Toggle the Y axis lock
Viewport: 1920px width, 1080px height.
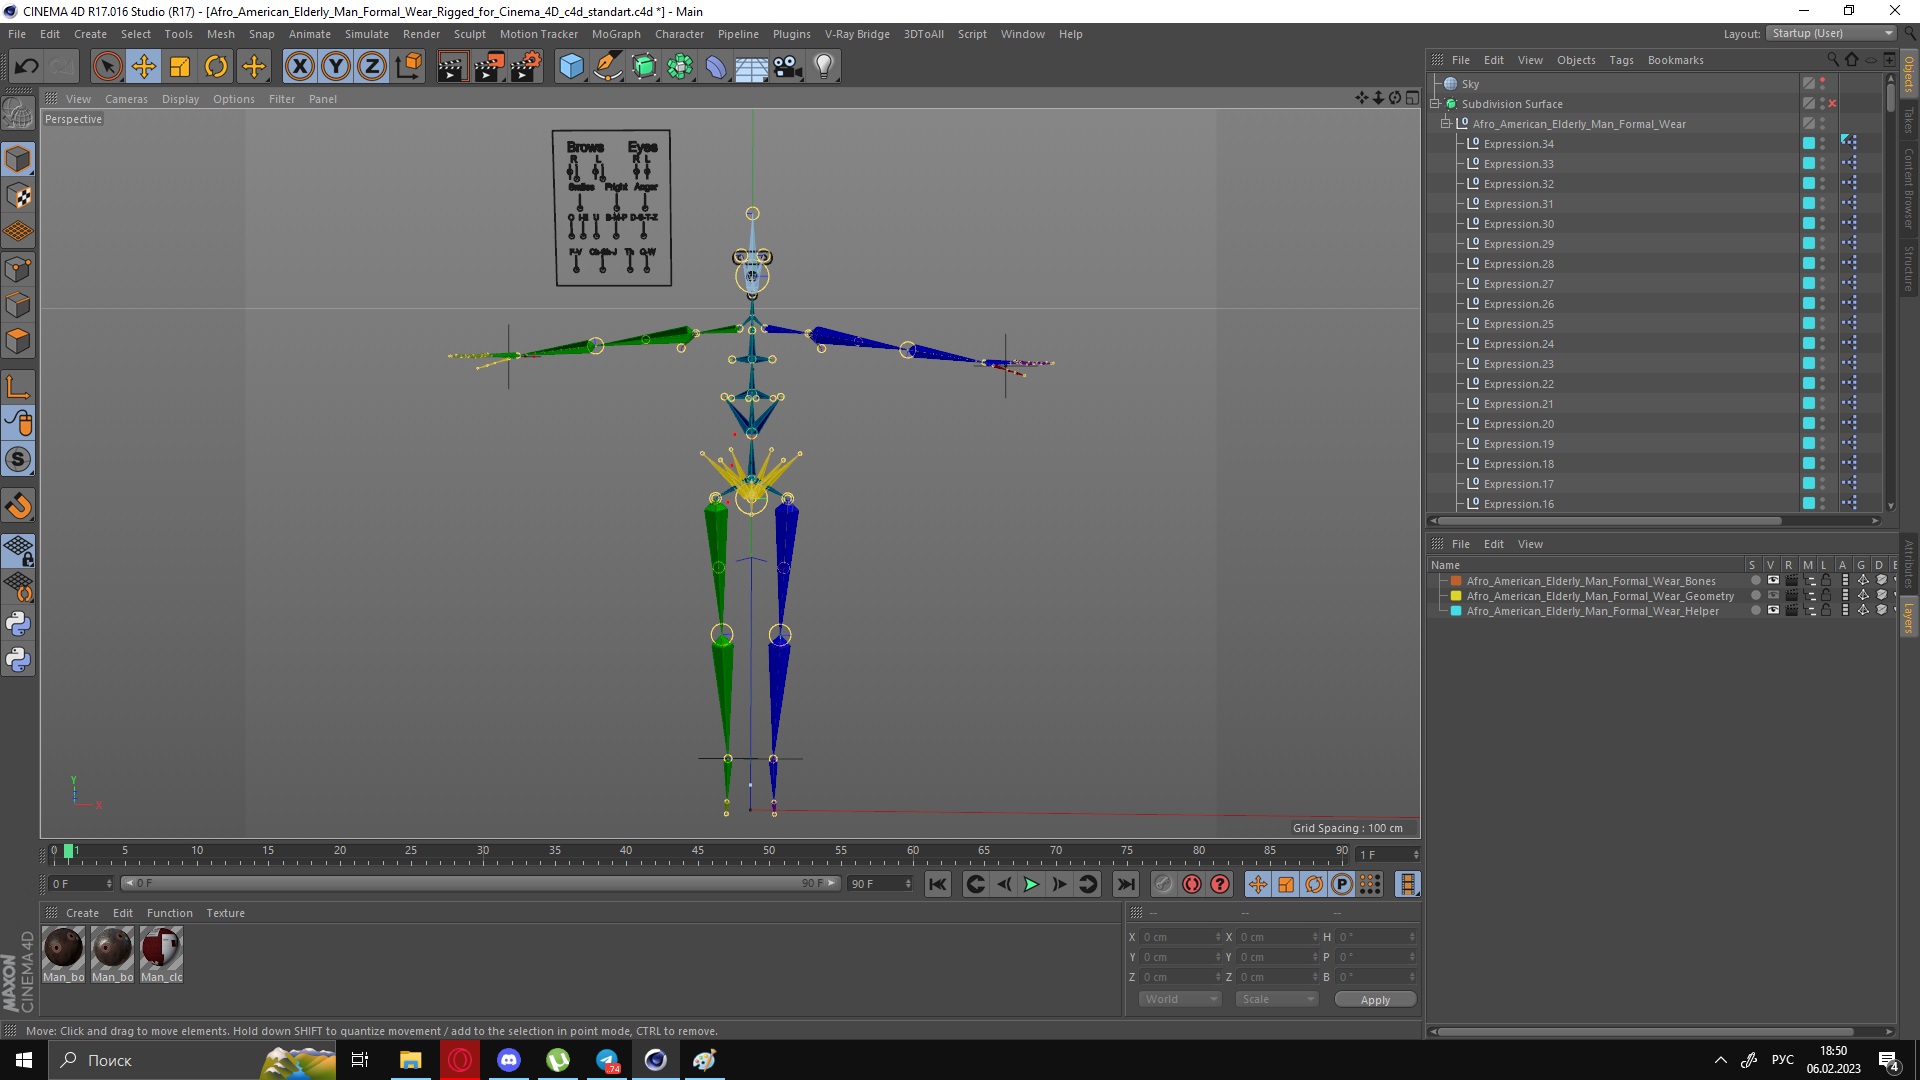tap(336, 67)
